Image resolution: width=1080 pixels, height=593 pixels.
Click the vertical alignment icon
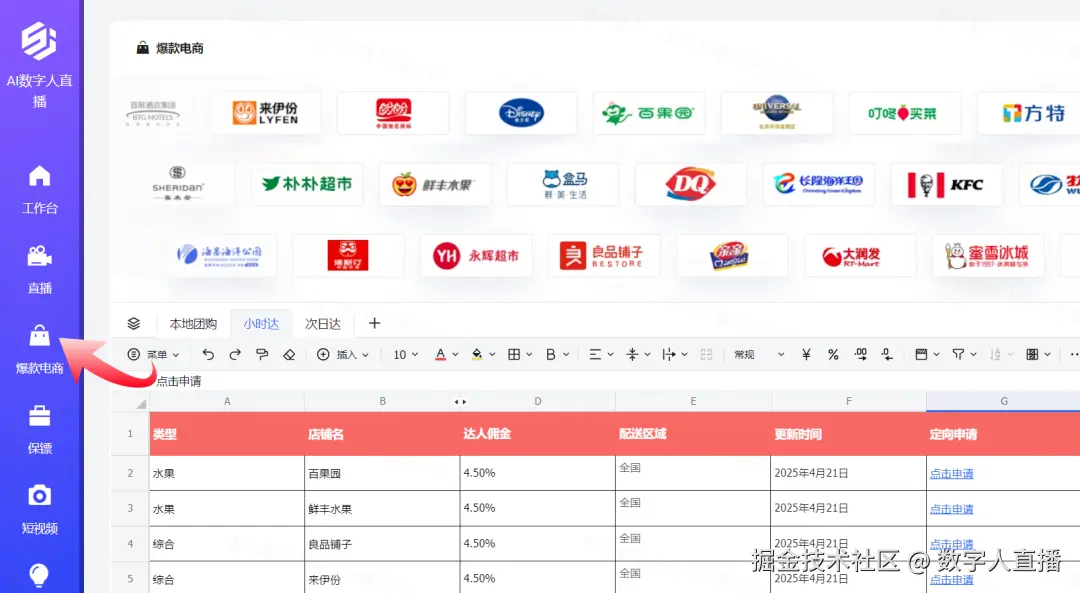(x=632, y=355)
